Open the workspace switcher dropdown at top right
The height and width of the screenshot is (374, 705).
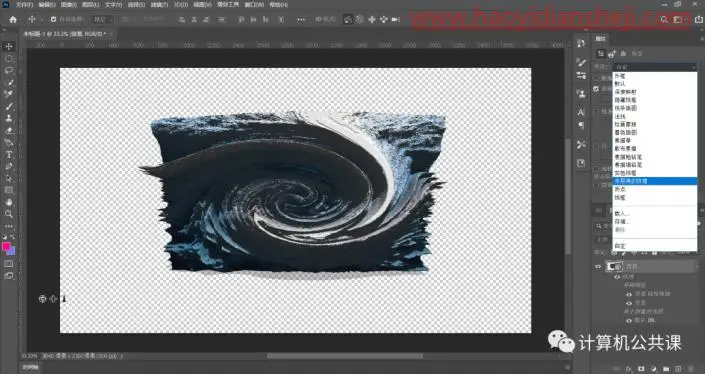click(679, 19)
